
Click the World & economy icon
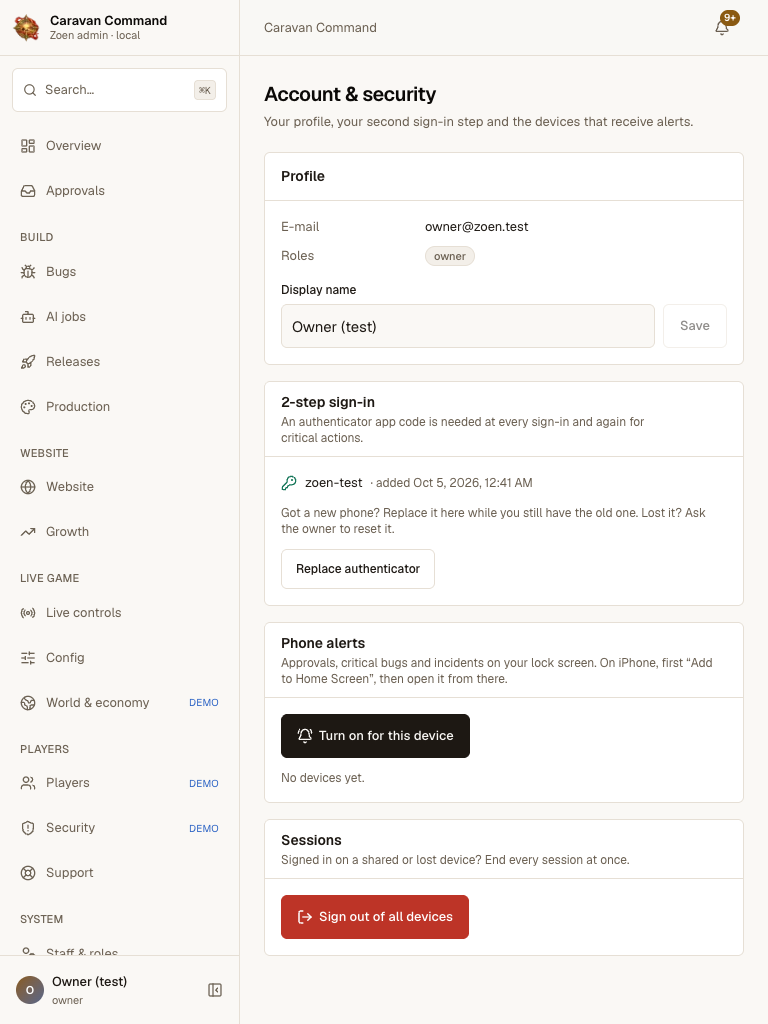pos(28,703)
